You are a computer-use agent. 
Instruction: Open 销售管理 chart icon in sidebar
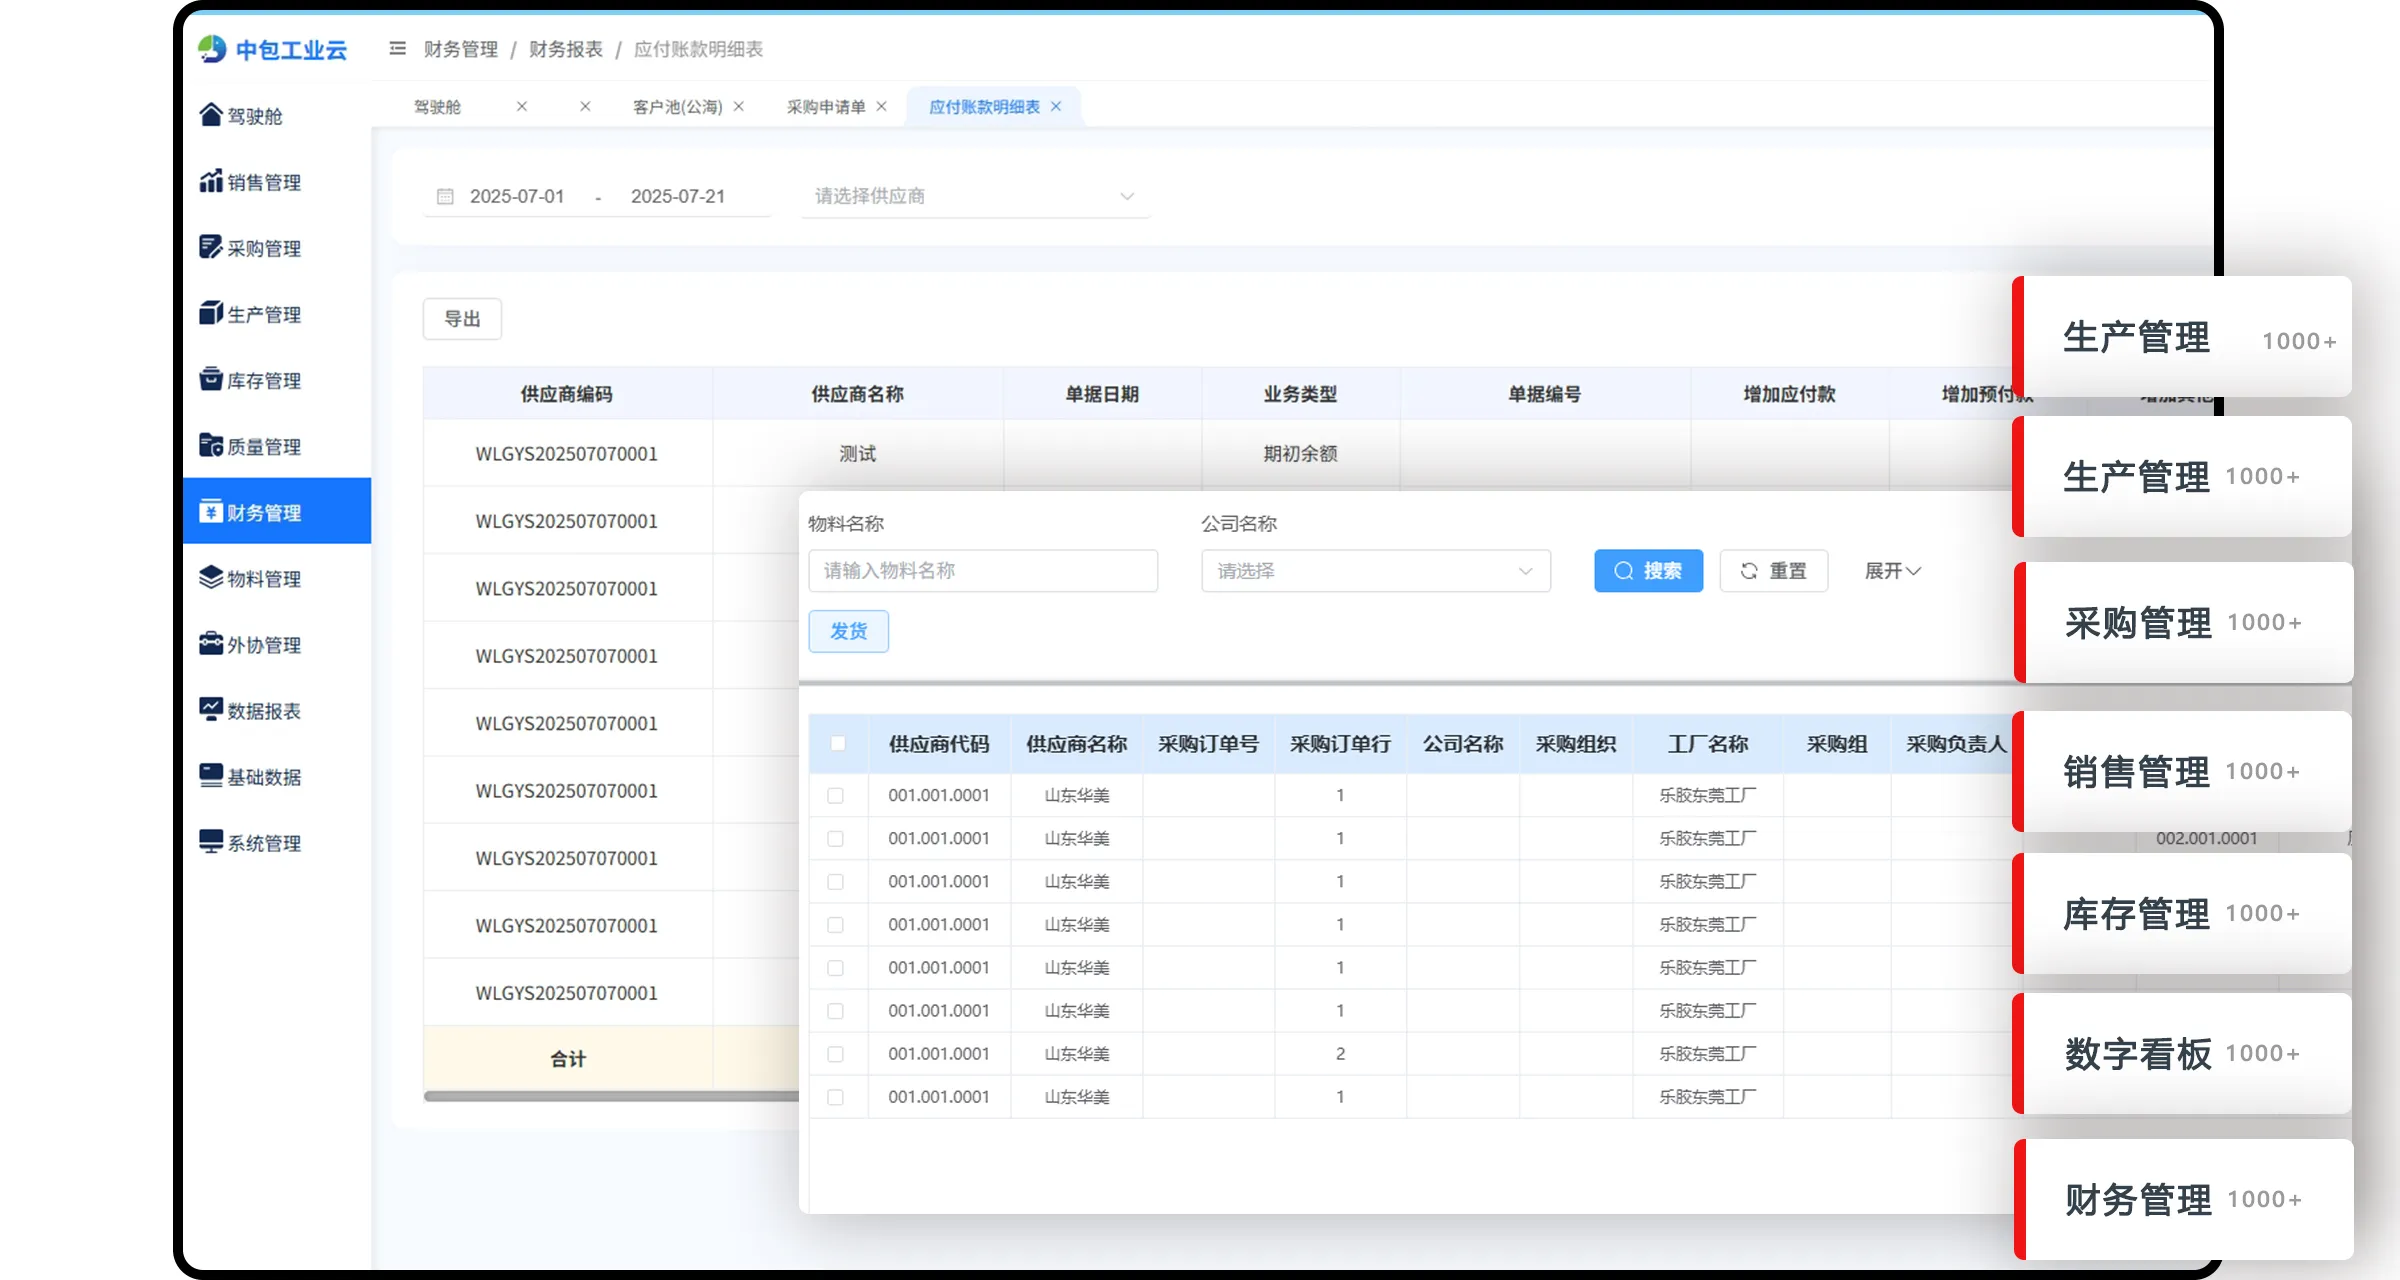[x=211, y=181]
